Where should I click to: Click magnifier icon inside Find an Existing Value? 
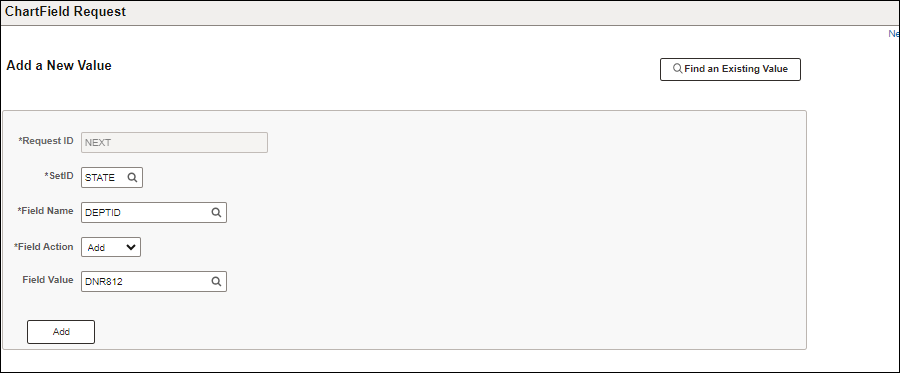point(678,69)
